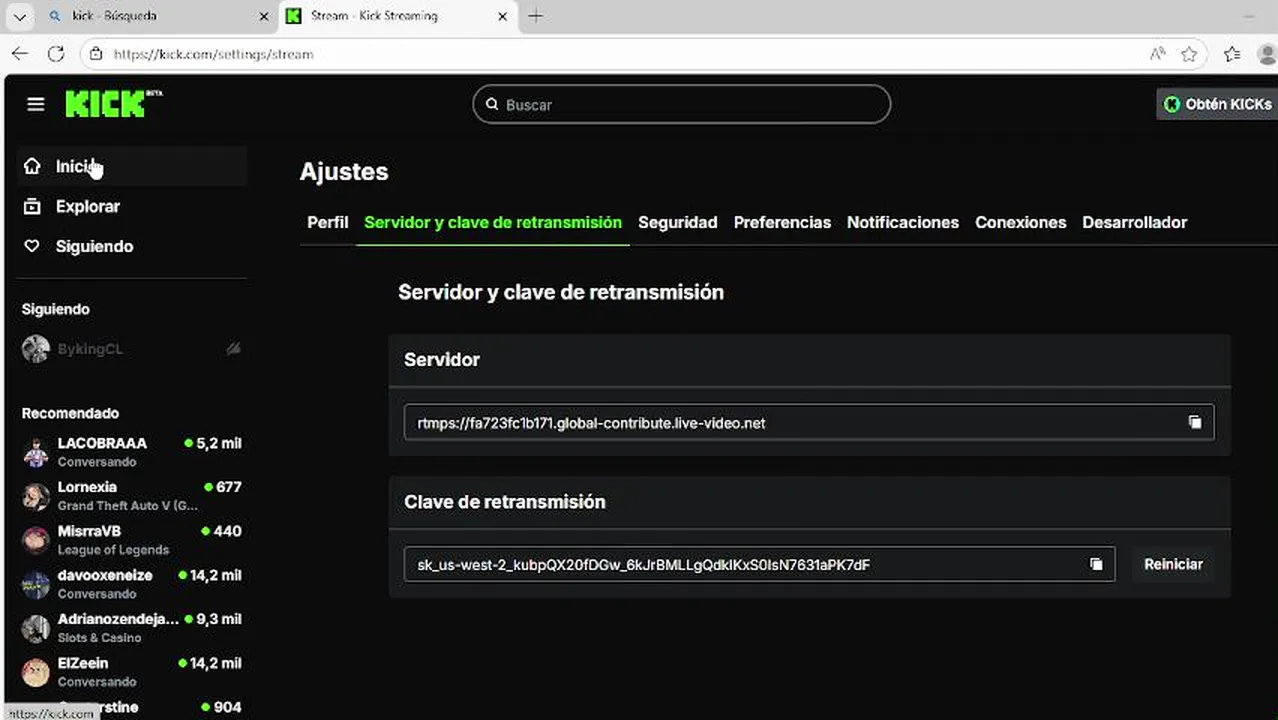1278x720 pixels.
Task: Expand the browser tab list dropdown
Action: pyautogui.click(x=19, y=16)
